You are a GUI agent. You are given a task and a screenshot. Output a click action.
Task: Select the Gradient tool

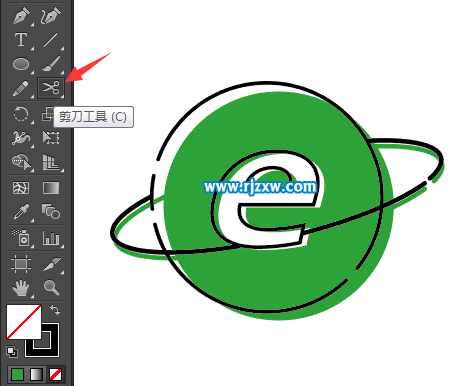[51, 188]
